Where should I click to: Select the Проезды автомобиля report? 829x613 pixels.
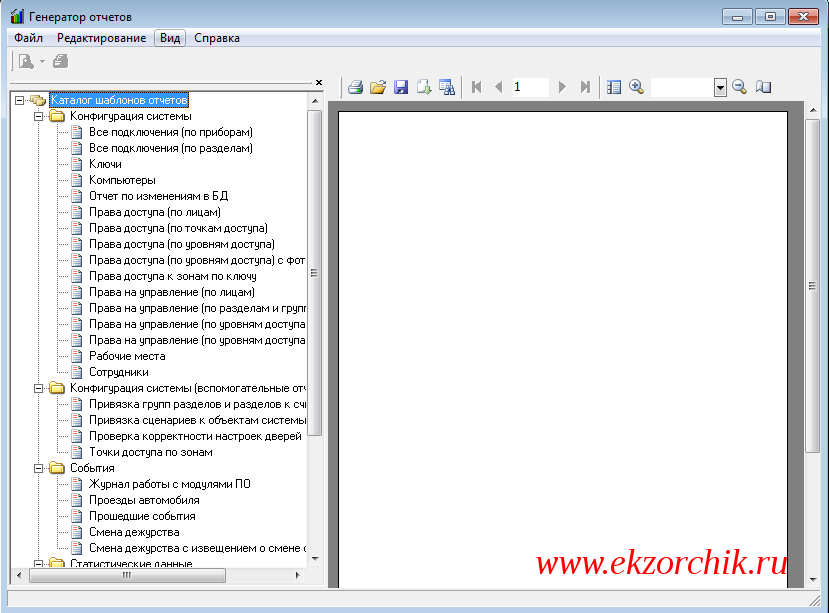pyautogui.click(x=144, y=500)
